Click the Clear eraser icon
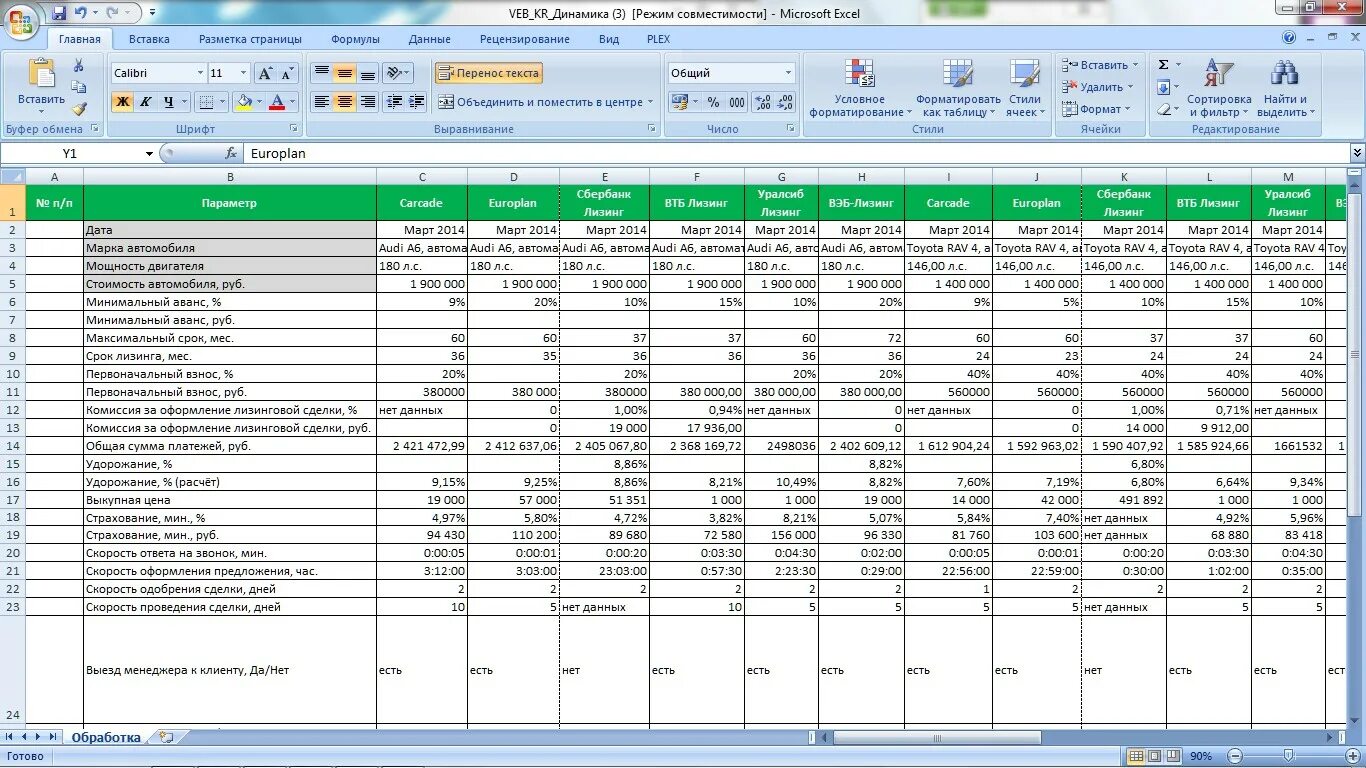The height and width of the screenshot is (768, 1366). tap(1164, 109)
